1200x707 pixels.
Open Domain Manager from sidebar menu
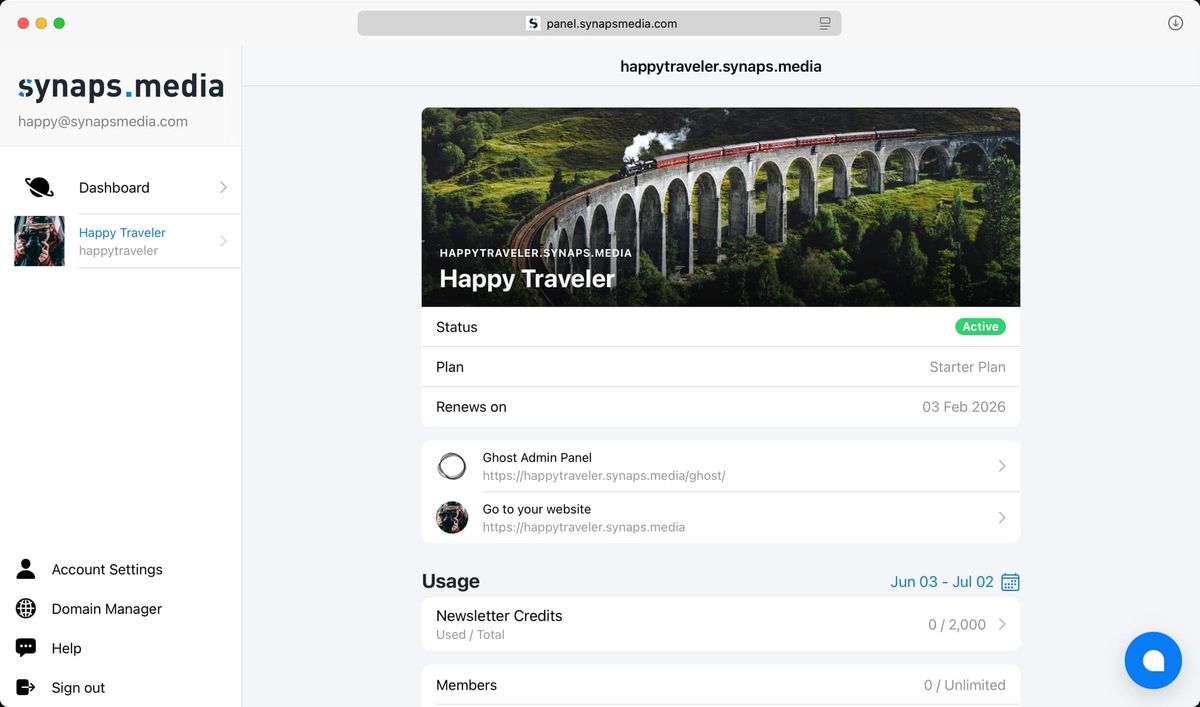(x=106, y=608)
